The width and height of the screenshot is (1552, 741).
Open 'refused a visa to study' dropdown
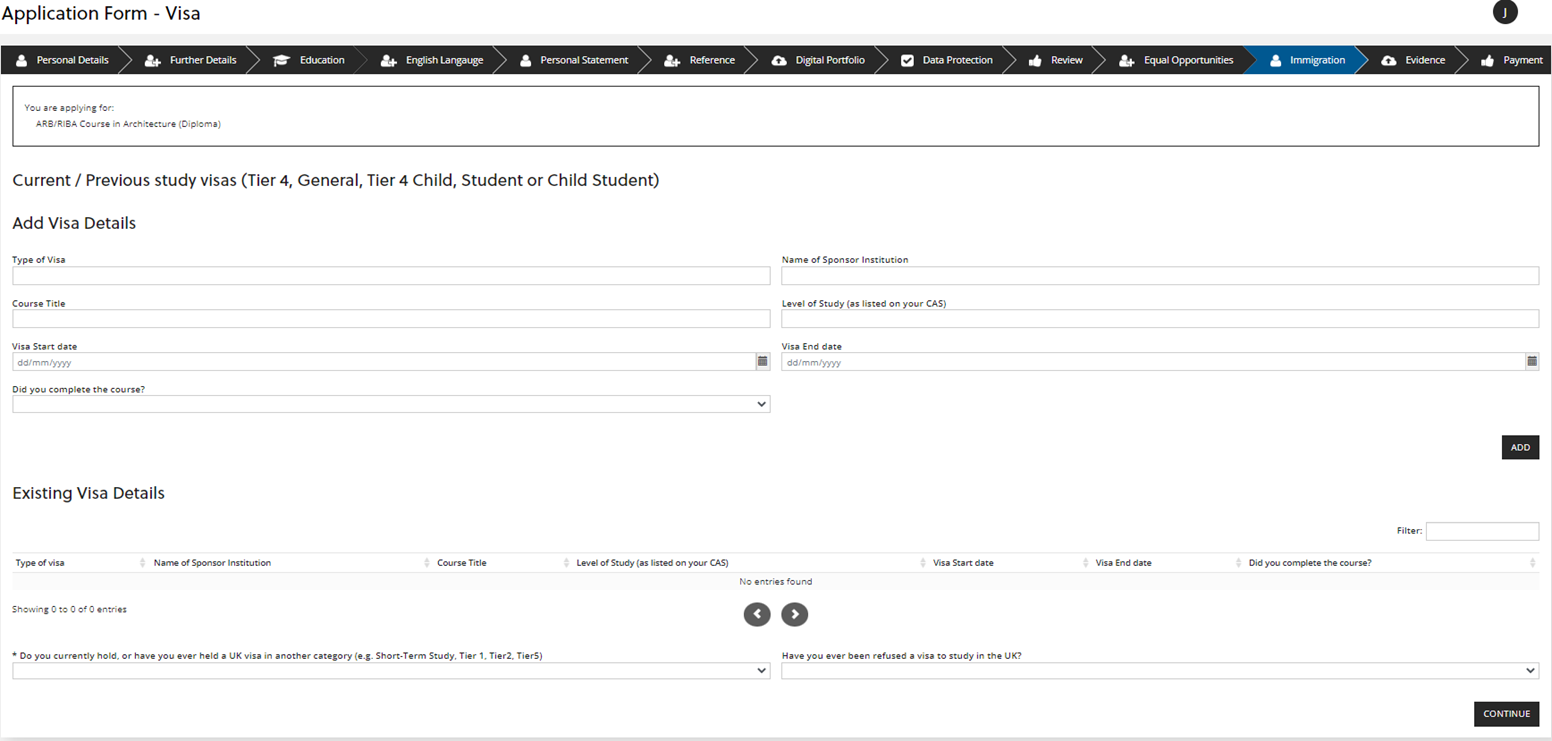coord(1159,671)
